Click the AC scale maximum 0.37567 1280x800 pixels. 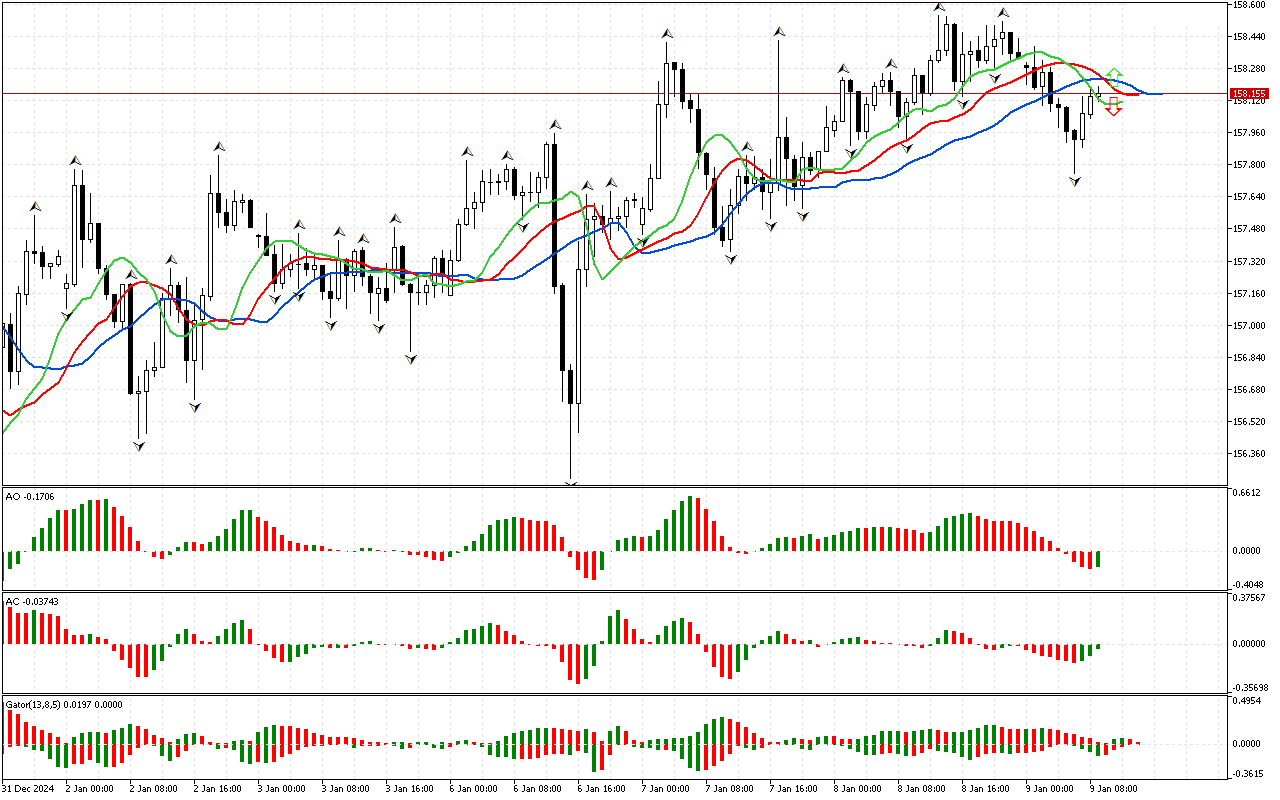point(1248,598)
